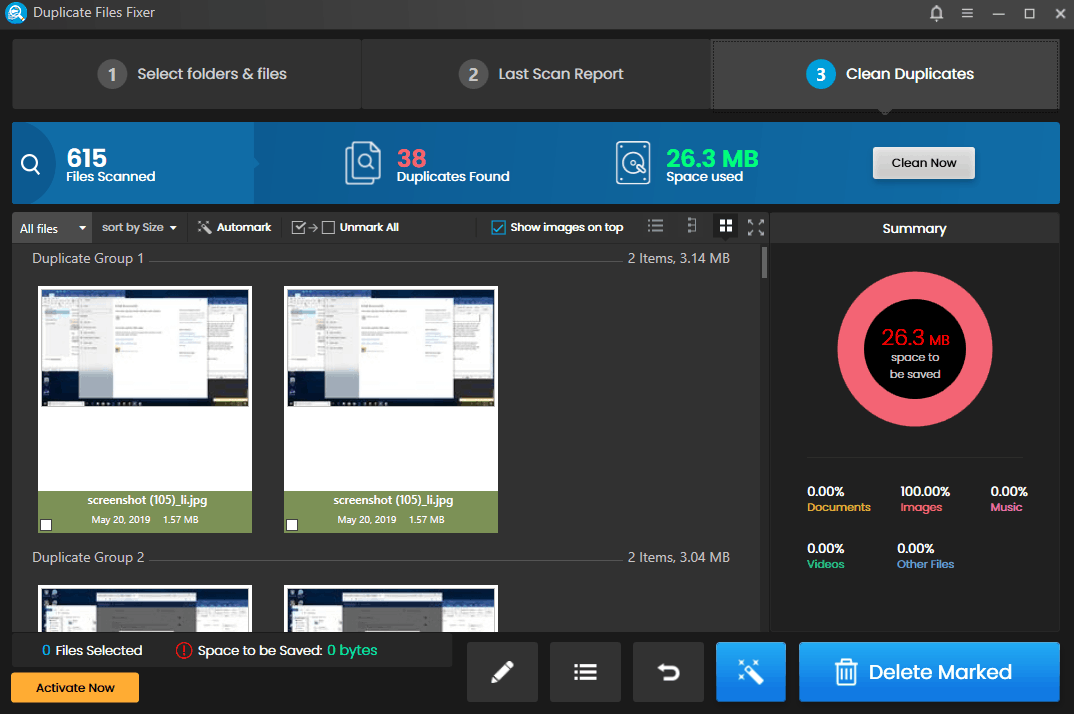The image size is (1074, 714).
Task: Open the notifications bell
Action: (x=936, y=13)
